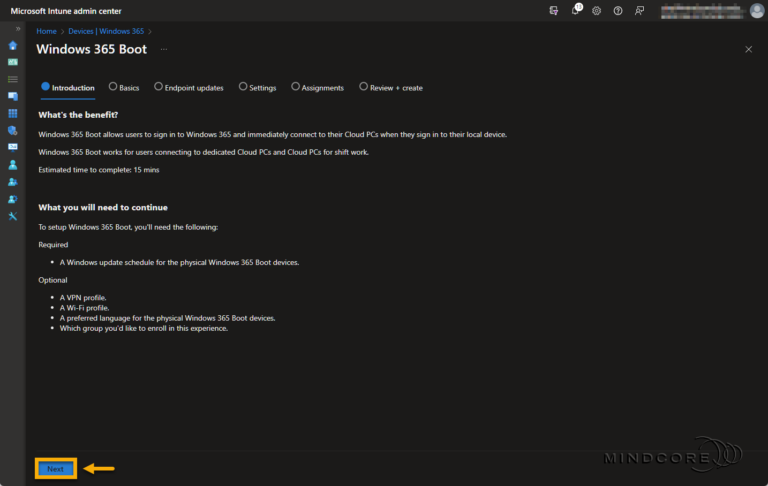Viewport: 768px width, 486px height.
Task: Jump to the Review + create step
Action: pyautogui.click(x=391, y=87)
